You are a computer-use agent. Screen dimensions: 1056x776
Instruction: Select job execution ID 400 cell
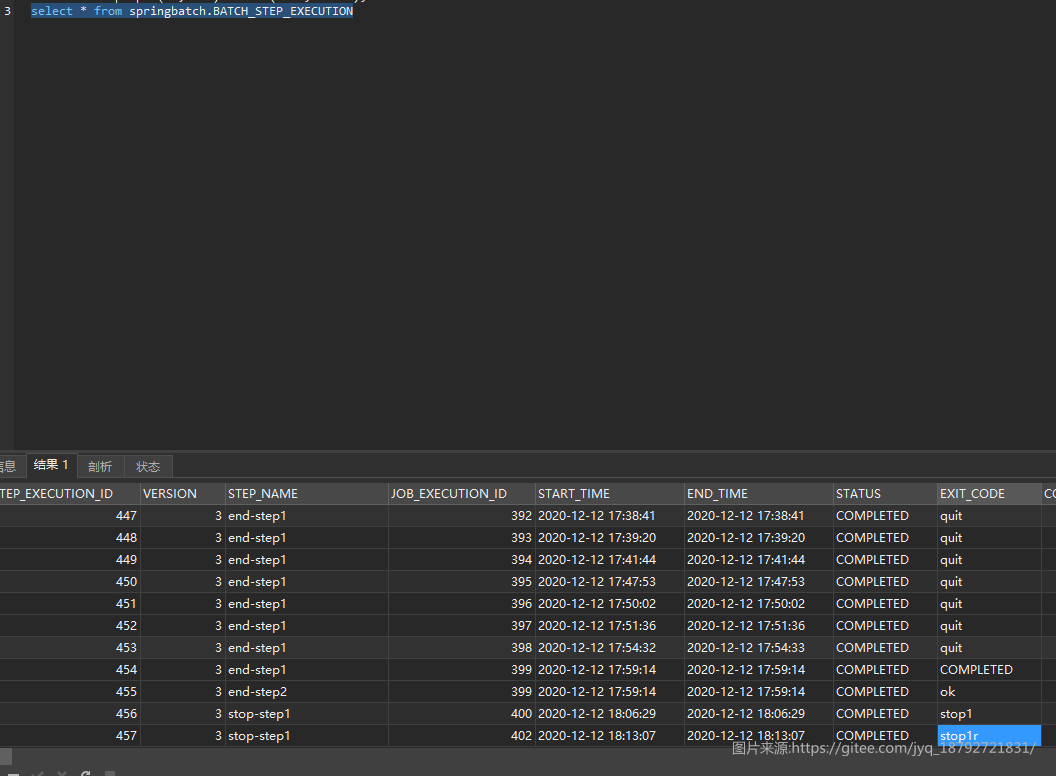[x=461, y=714]
